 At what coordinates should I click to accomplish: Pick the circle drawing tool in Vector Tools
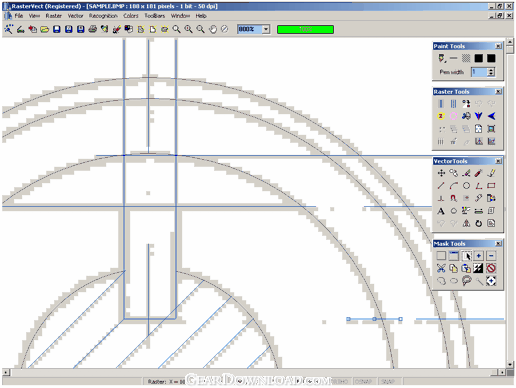pos(466,186)
